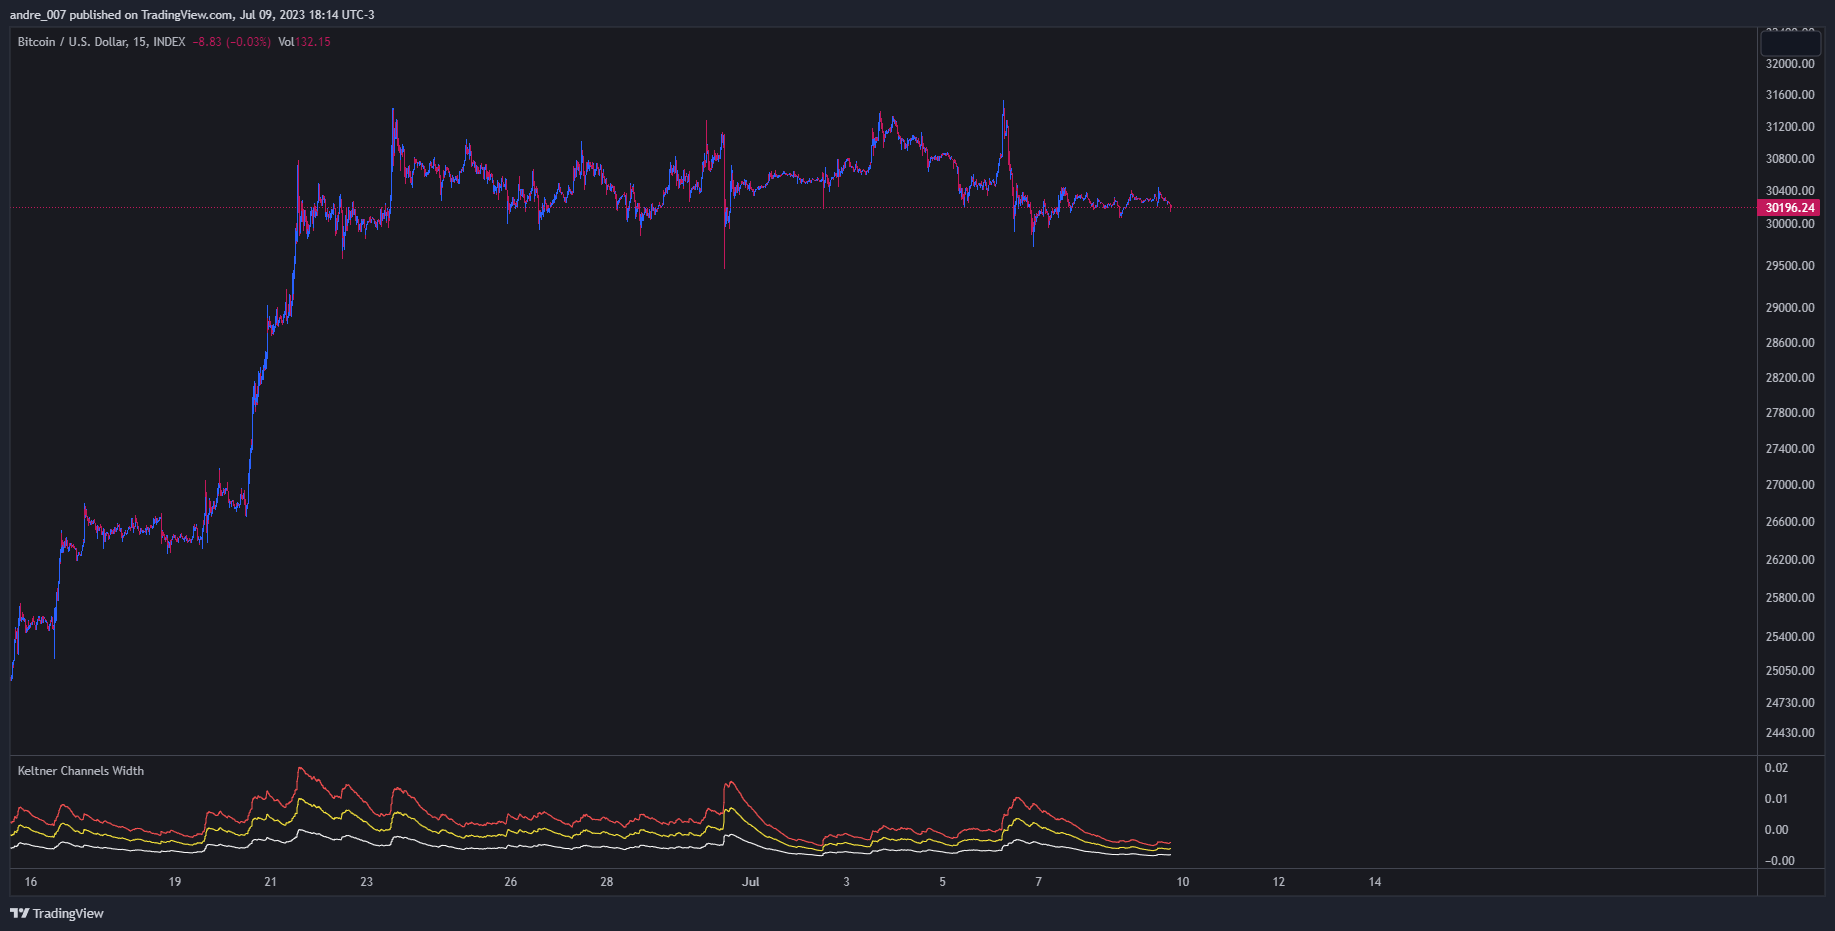Click the 31600.00 price axis label
The image size is (1835, 931).
click(1790, 95)
